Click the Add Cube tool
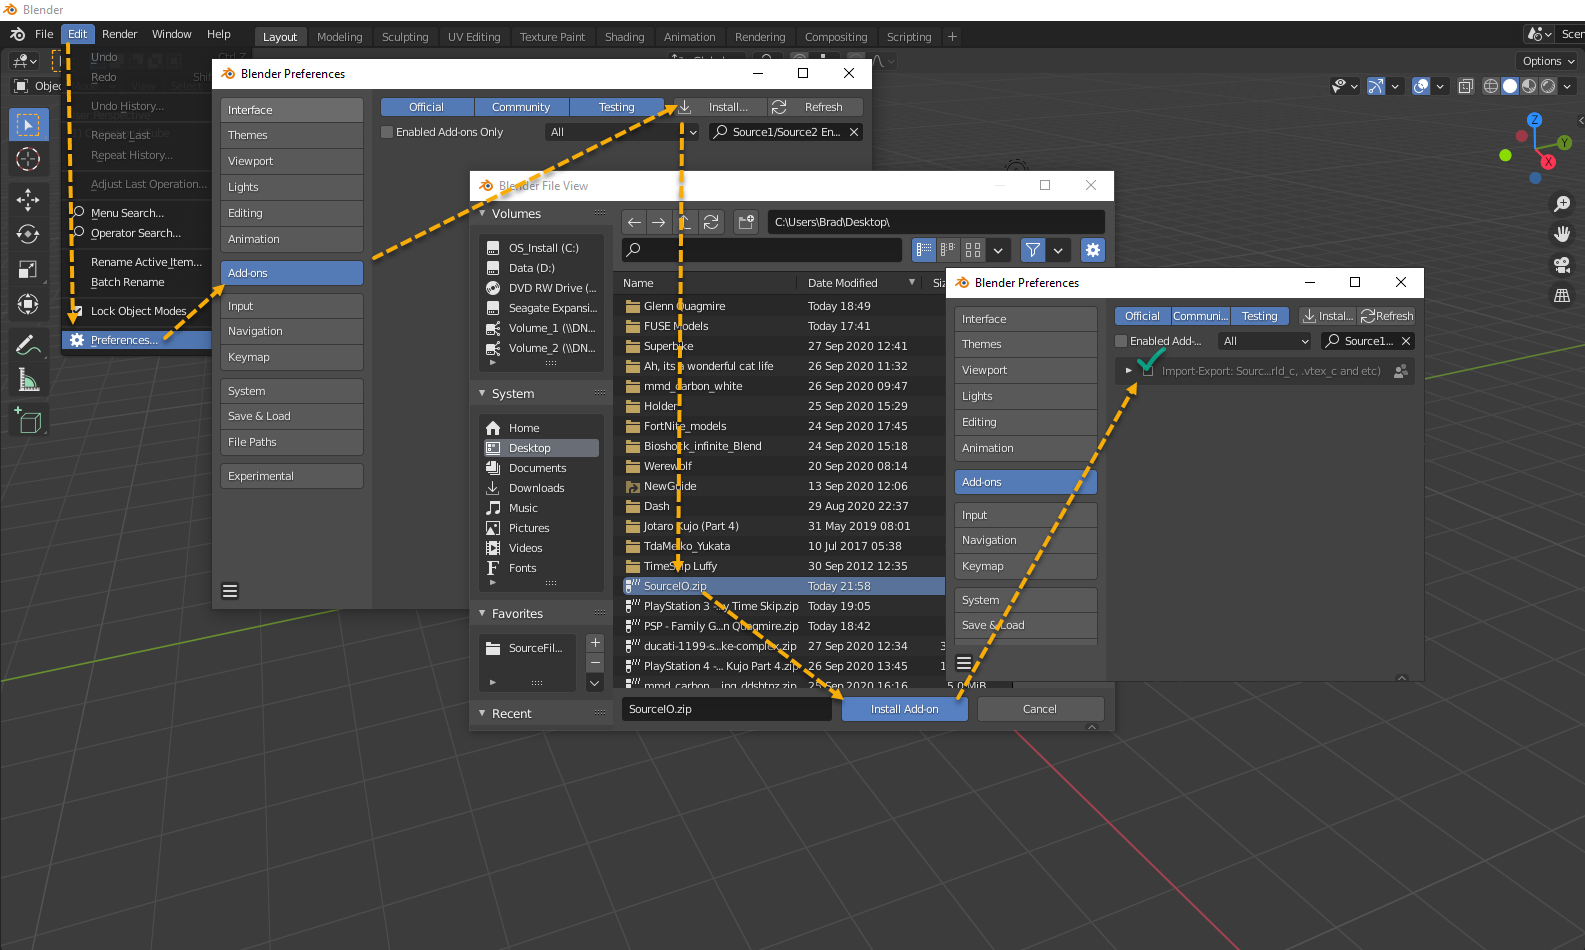 point(28,421)
